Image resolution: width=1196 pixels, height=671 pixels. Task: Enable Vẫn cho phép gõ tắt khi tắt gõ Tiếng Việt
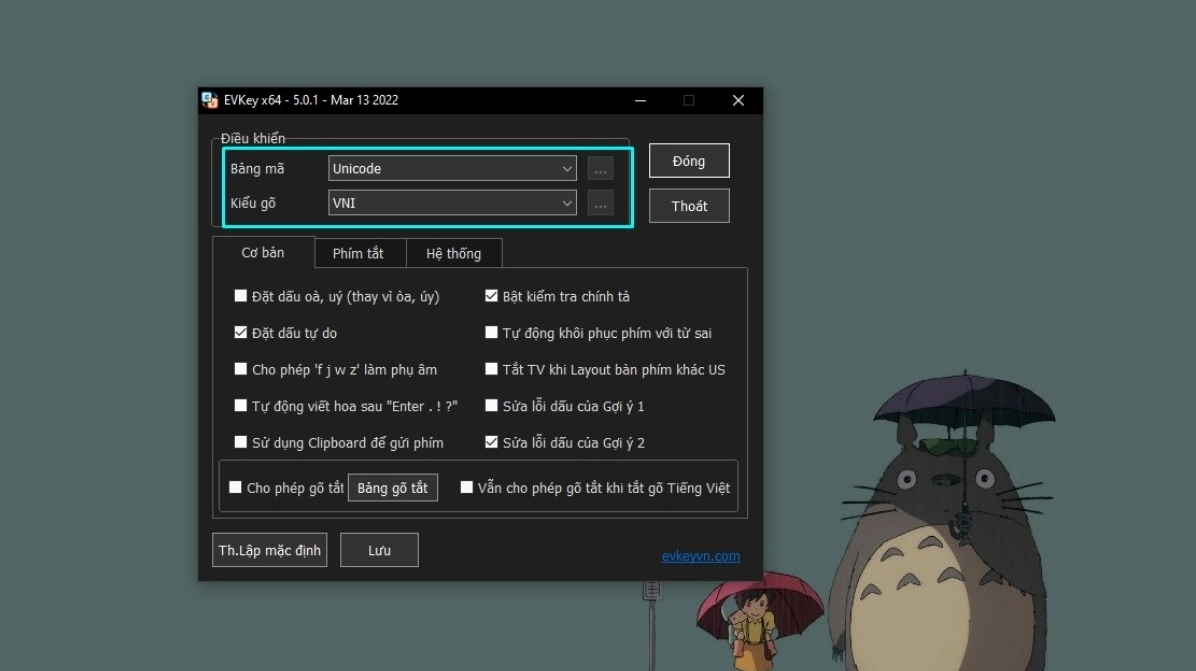click(466, 487)
